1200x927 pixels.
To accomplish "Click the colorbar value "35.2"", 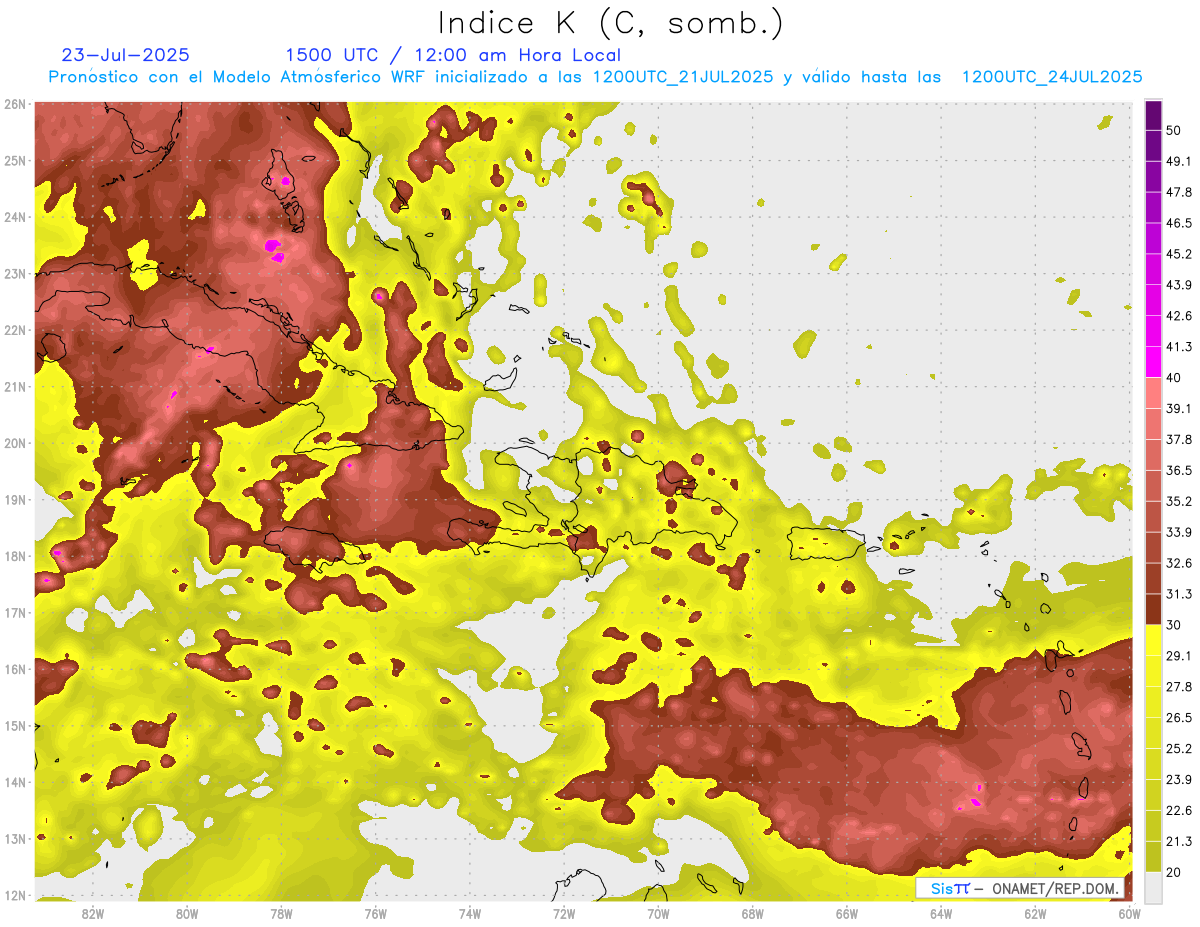I will [1178, 501].
